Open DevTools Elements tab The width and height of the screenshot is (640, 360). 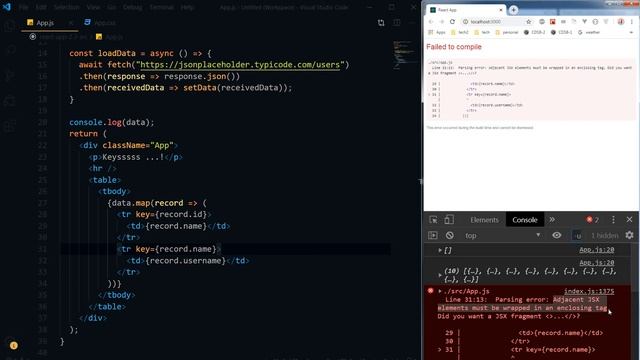[x=484, y=220]
